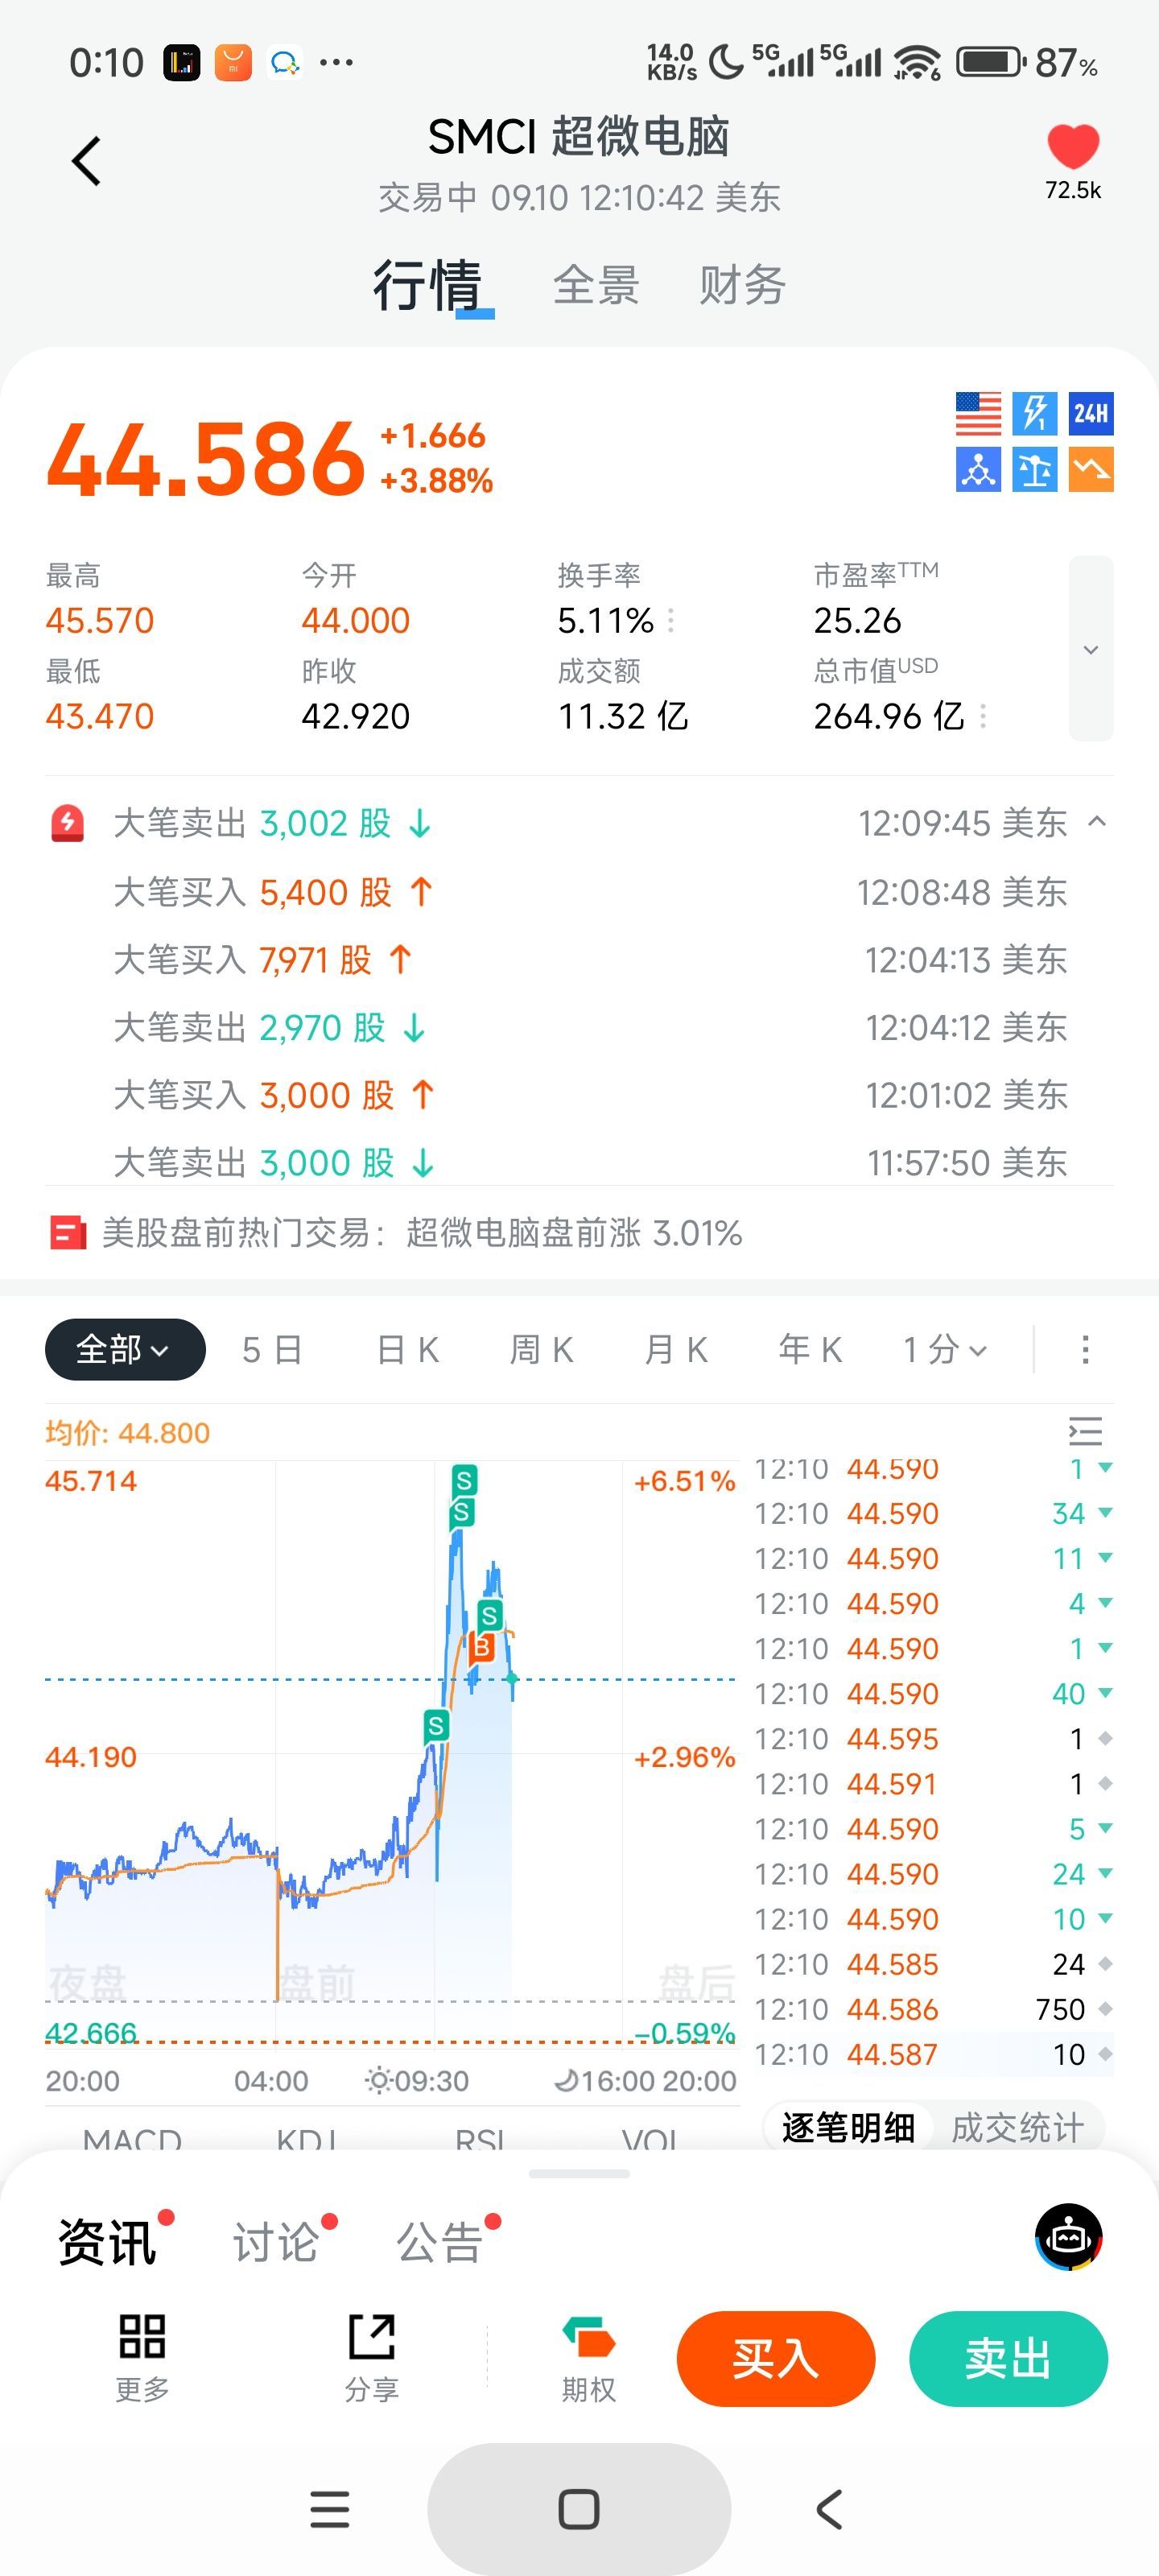Tap the bottom sheet drag handle

click(x=579, y=2174)
